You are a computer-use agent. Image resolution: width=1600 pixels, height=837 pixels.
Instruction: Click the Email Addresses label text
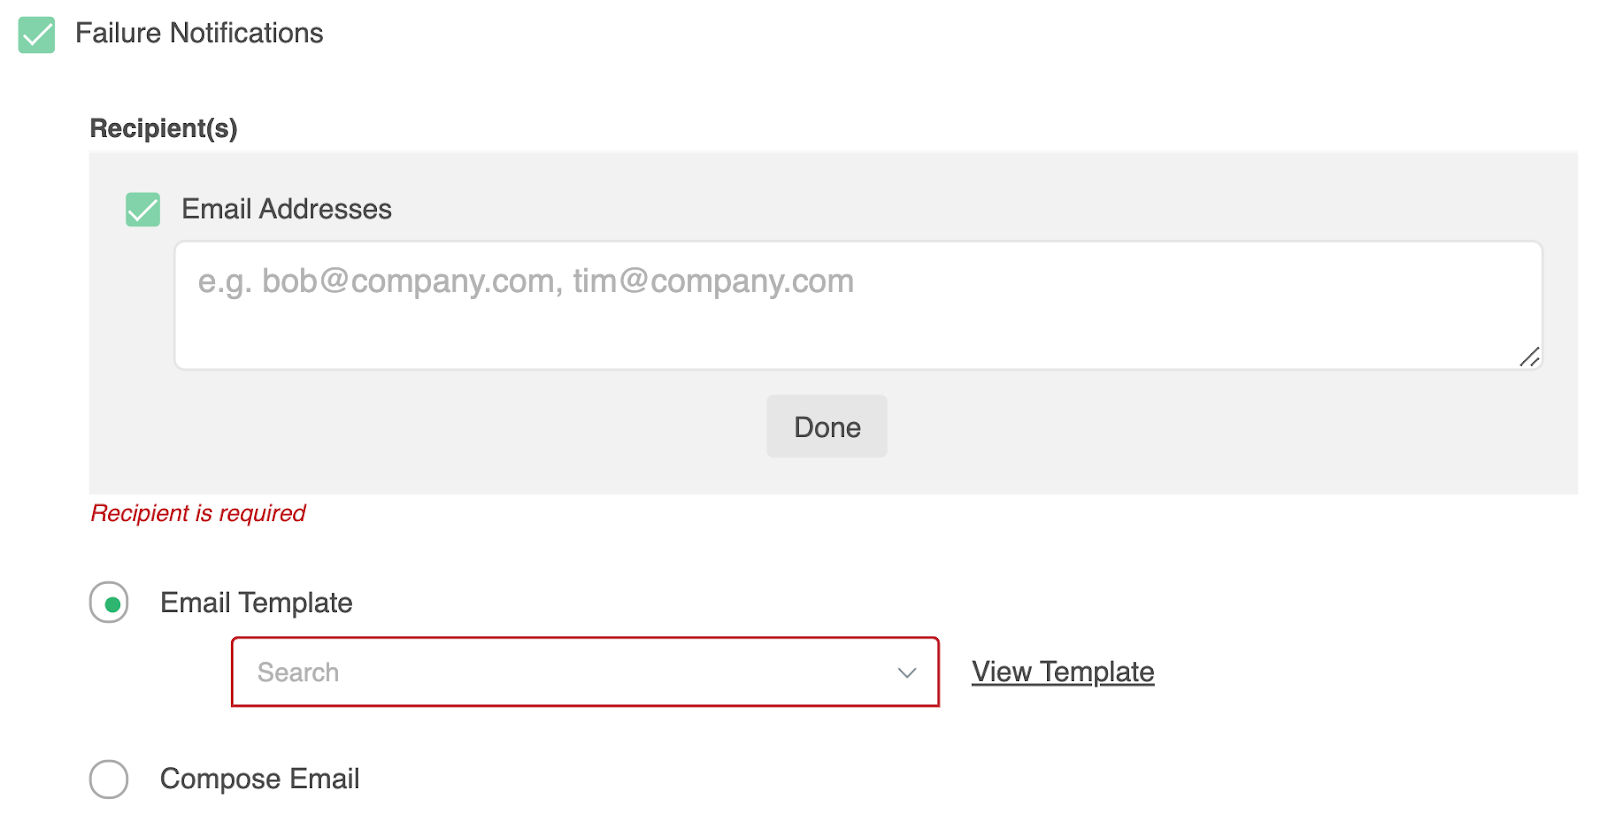(x=286, y=209)
